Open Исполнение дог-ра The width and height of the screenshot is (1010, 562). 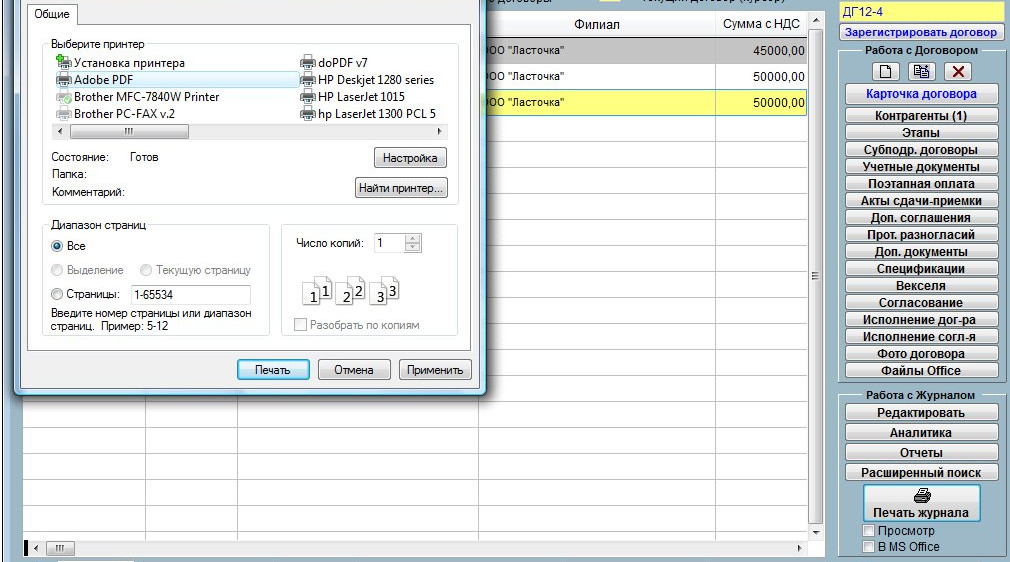(921, 320)
